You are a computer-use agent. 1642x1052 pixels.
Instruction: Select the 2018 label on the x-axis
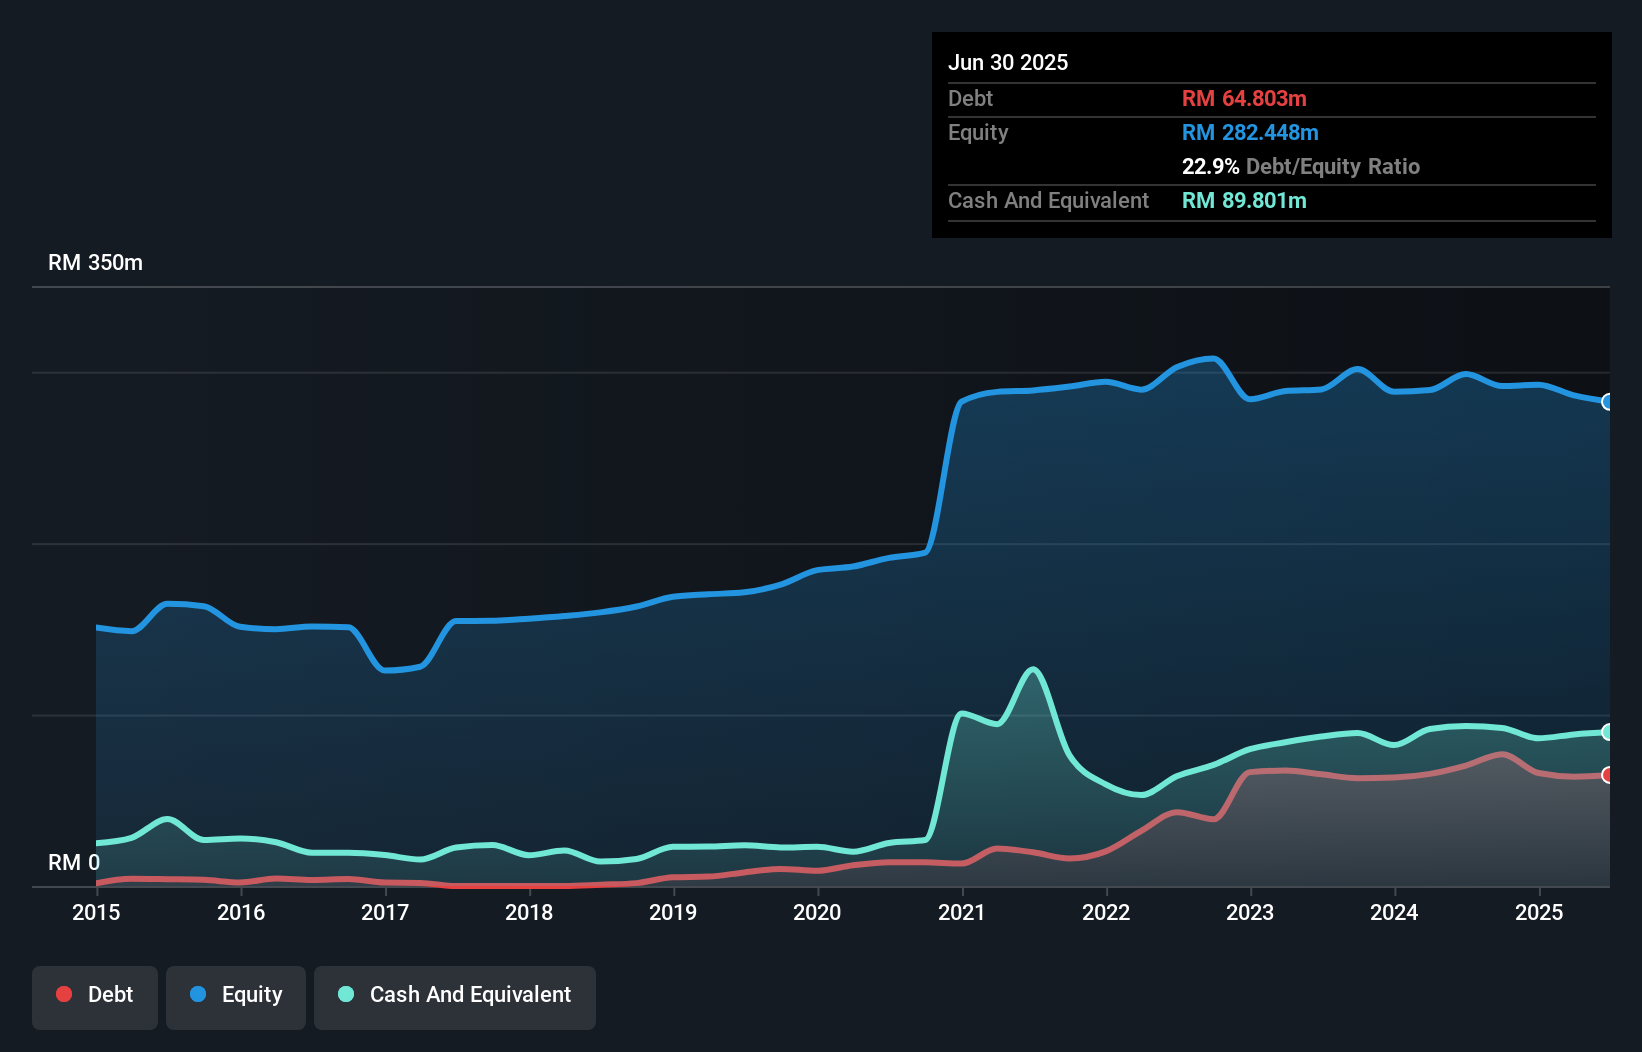[x=529, y=912]
